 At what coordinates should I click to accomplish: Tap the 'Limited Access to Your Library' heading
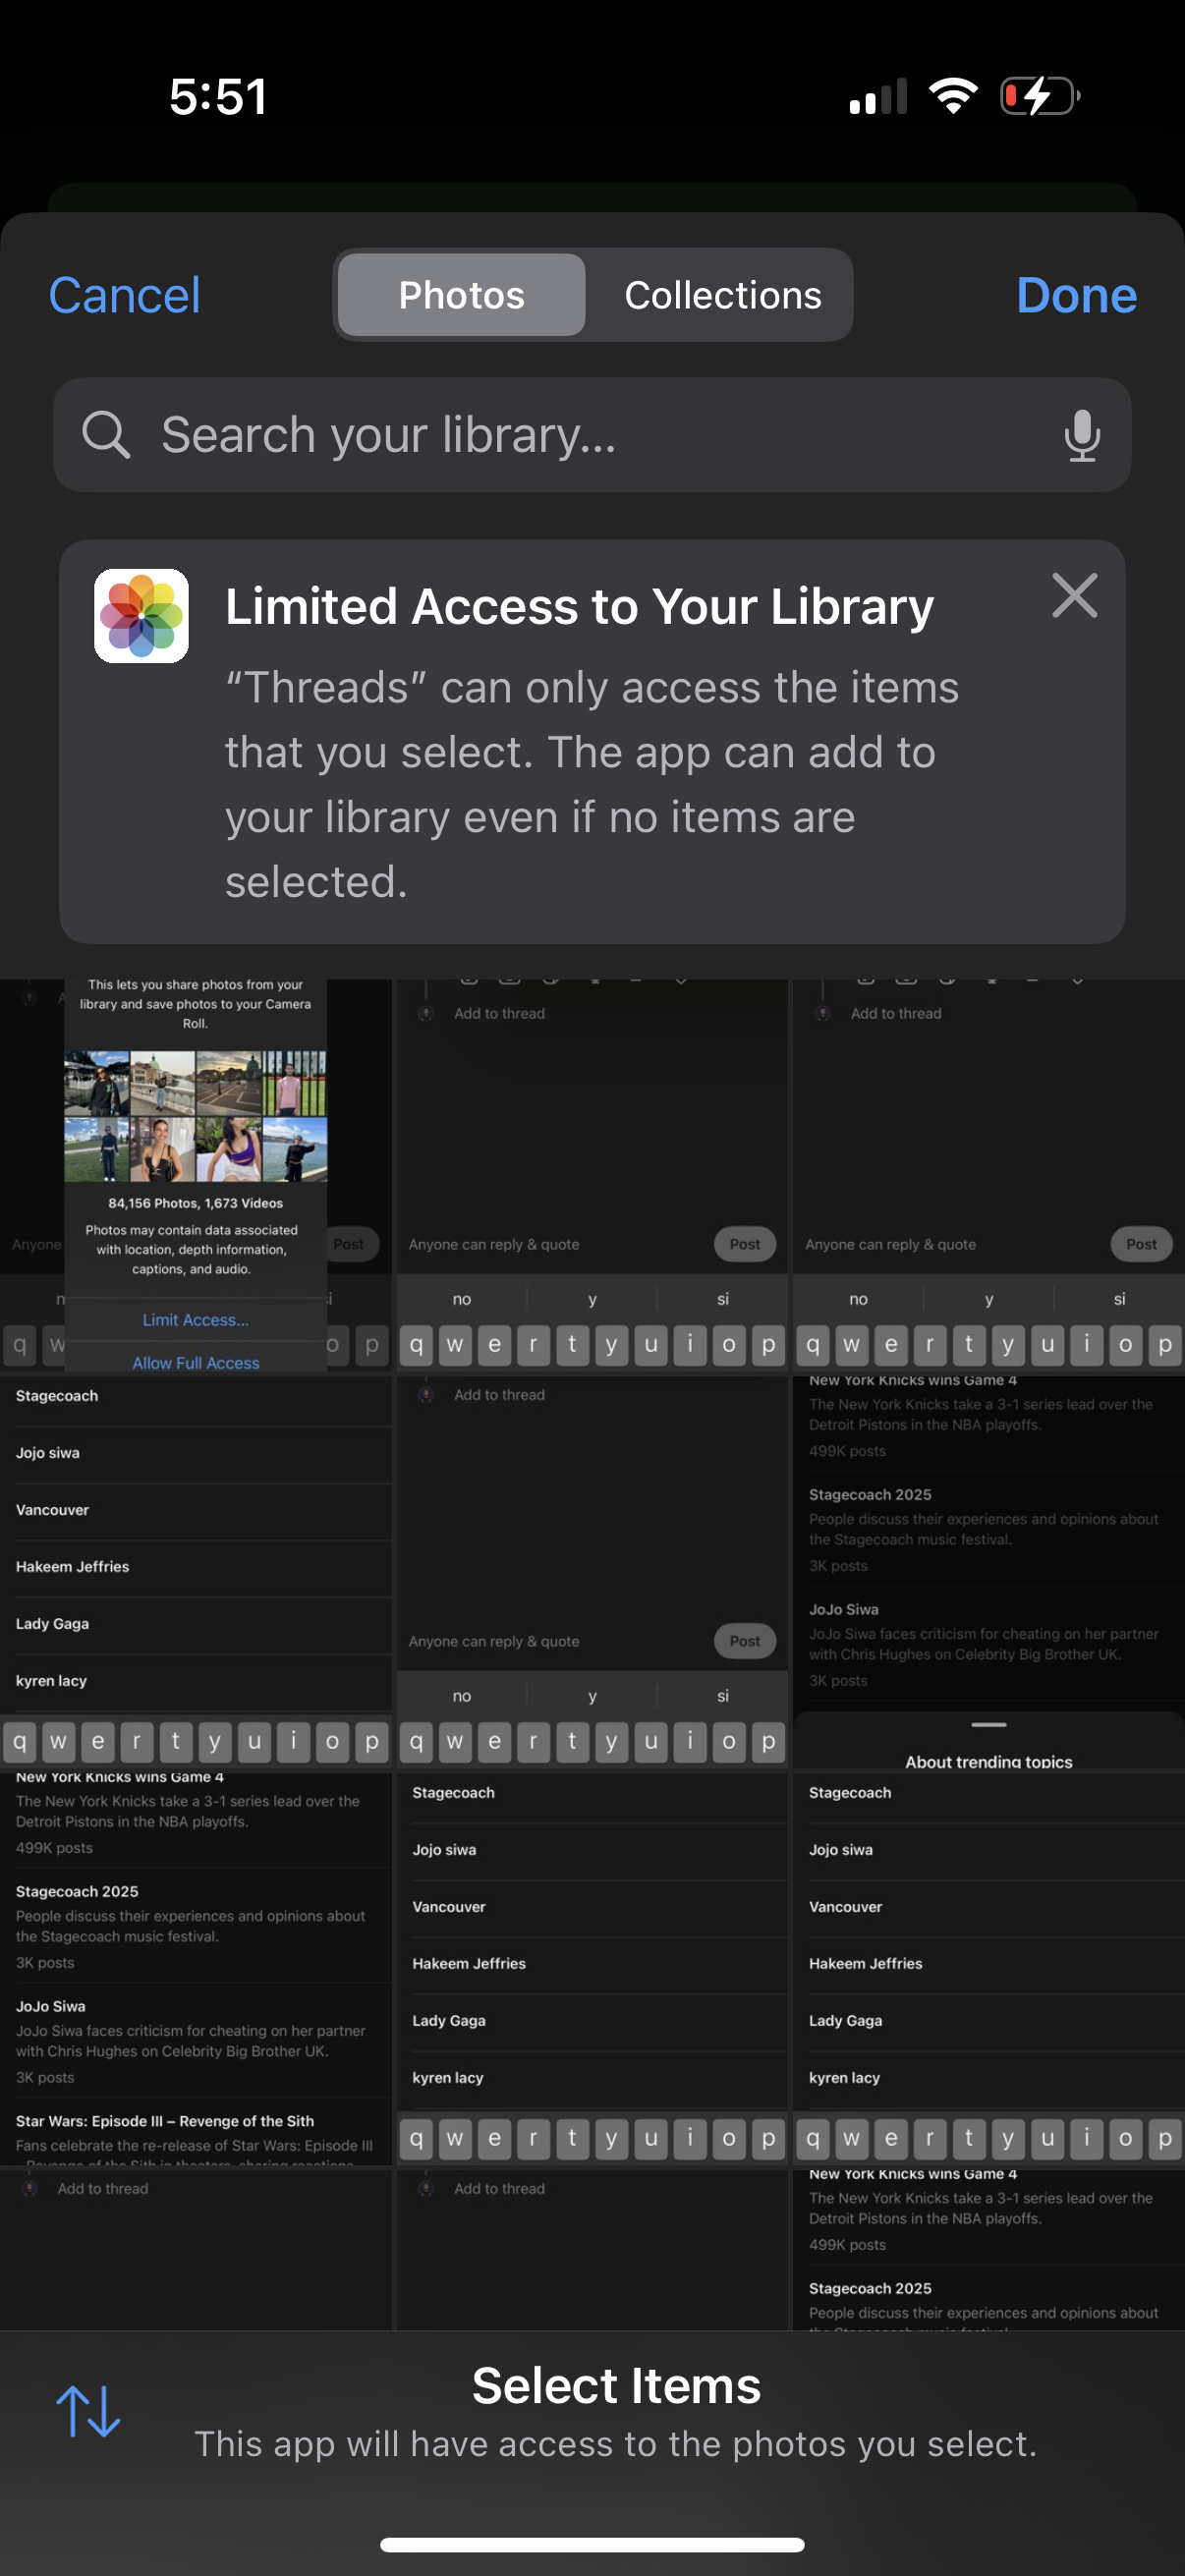click(579, 606)
